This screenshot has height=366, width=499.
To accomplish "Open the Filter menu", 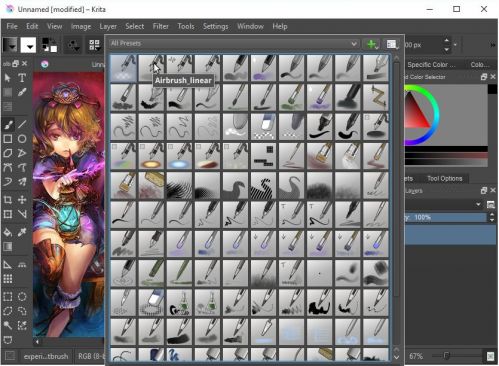I will pyautogui.click(x=161, y=26).
